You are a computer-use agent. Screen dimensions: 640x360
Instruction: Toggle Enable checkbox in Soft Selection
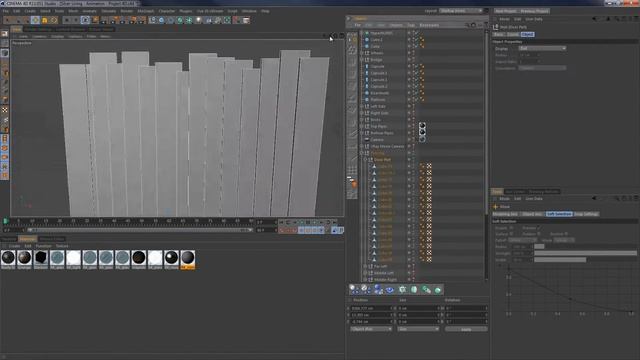tap(511, 228)
